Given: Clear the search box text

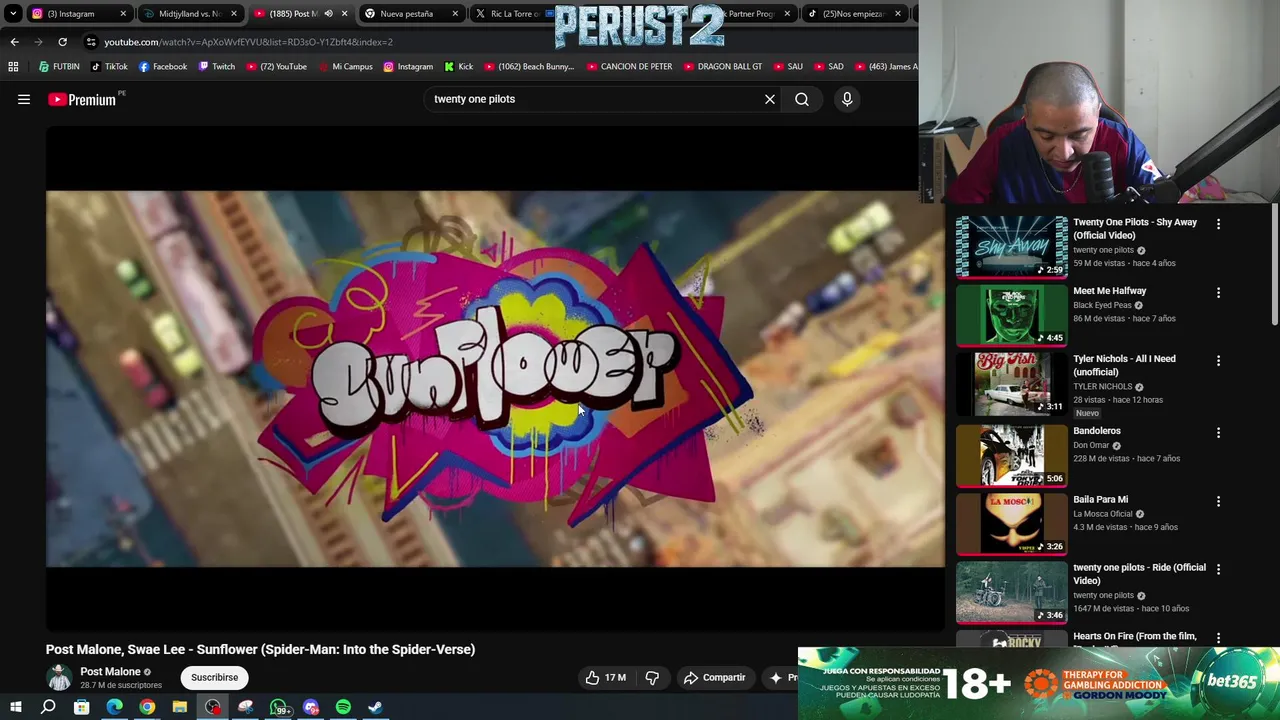Looking at the screenshot, I should [x=770, y=99].
